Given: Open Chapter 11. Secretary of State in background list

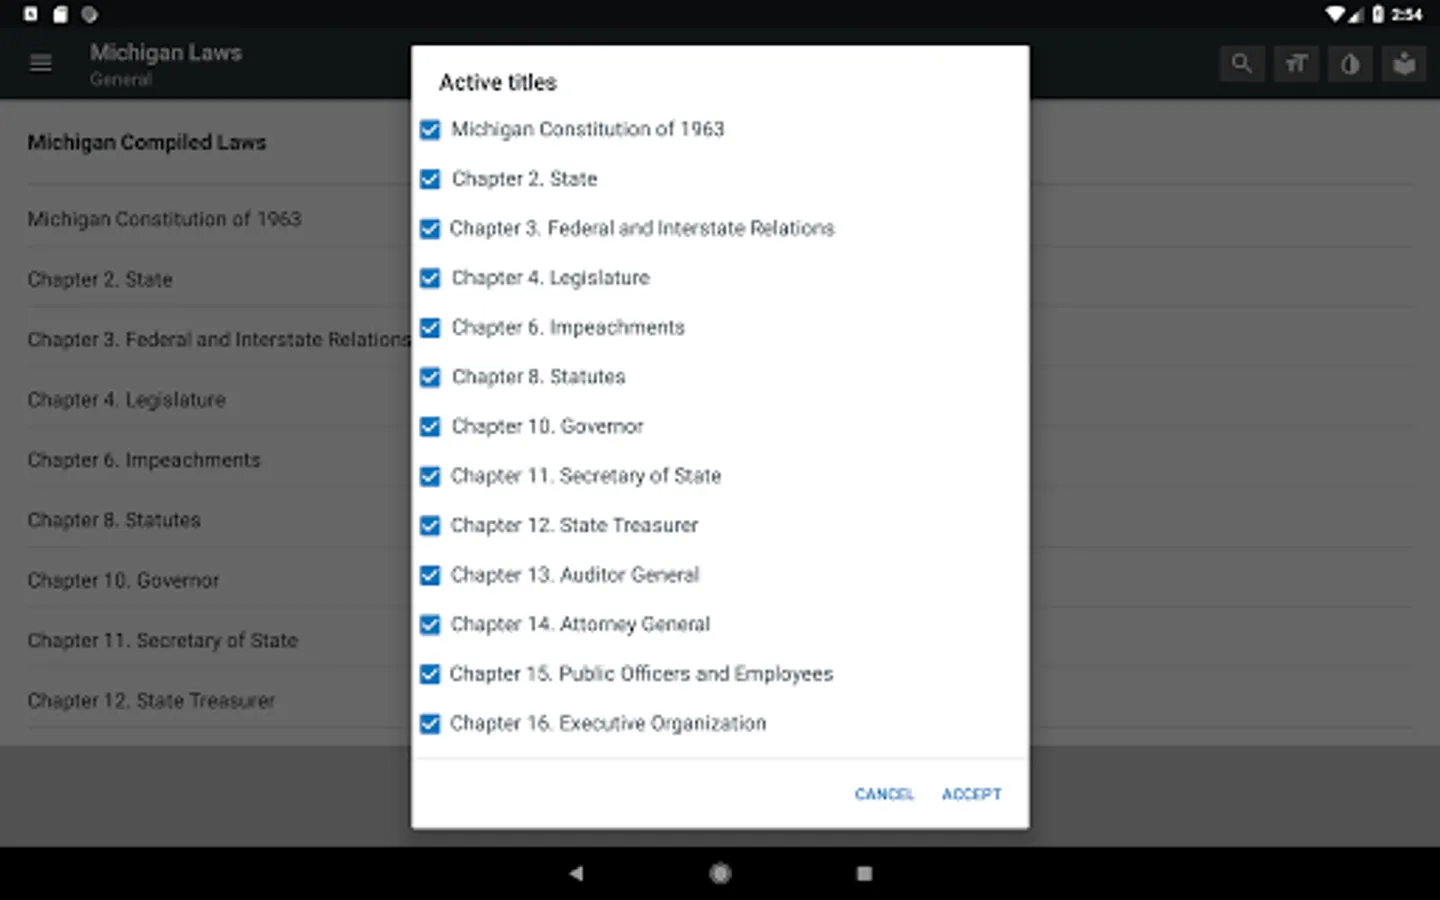Looking at the screenshot, I should tap(162, 640).
